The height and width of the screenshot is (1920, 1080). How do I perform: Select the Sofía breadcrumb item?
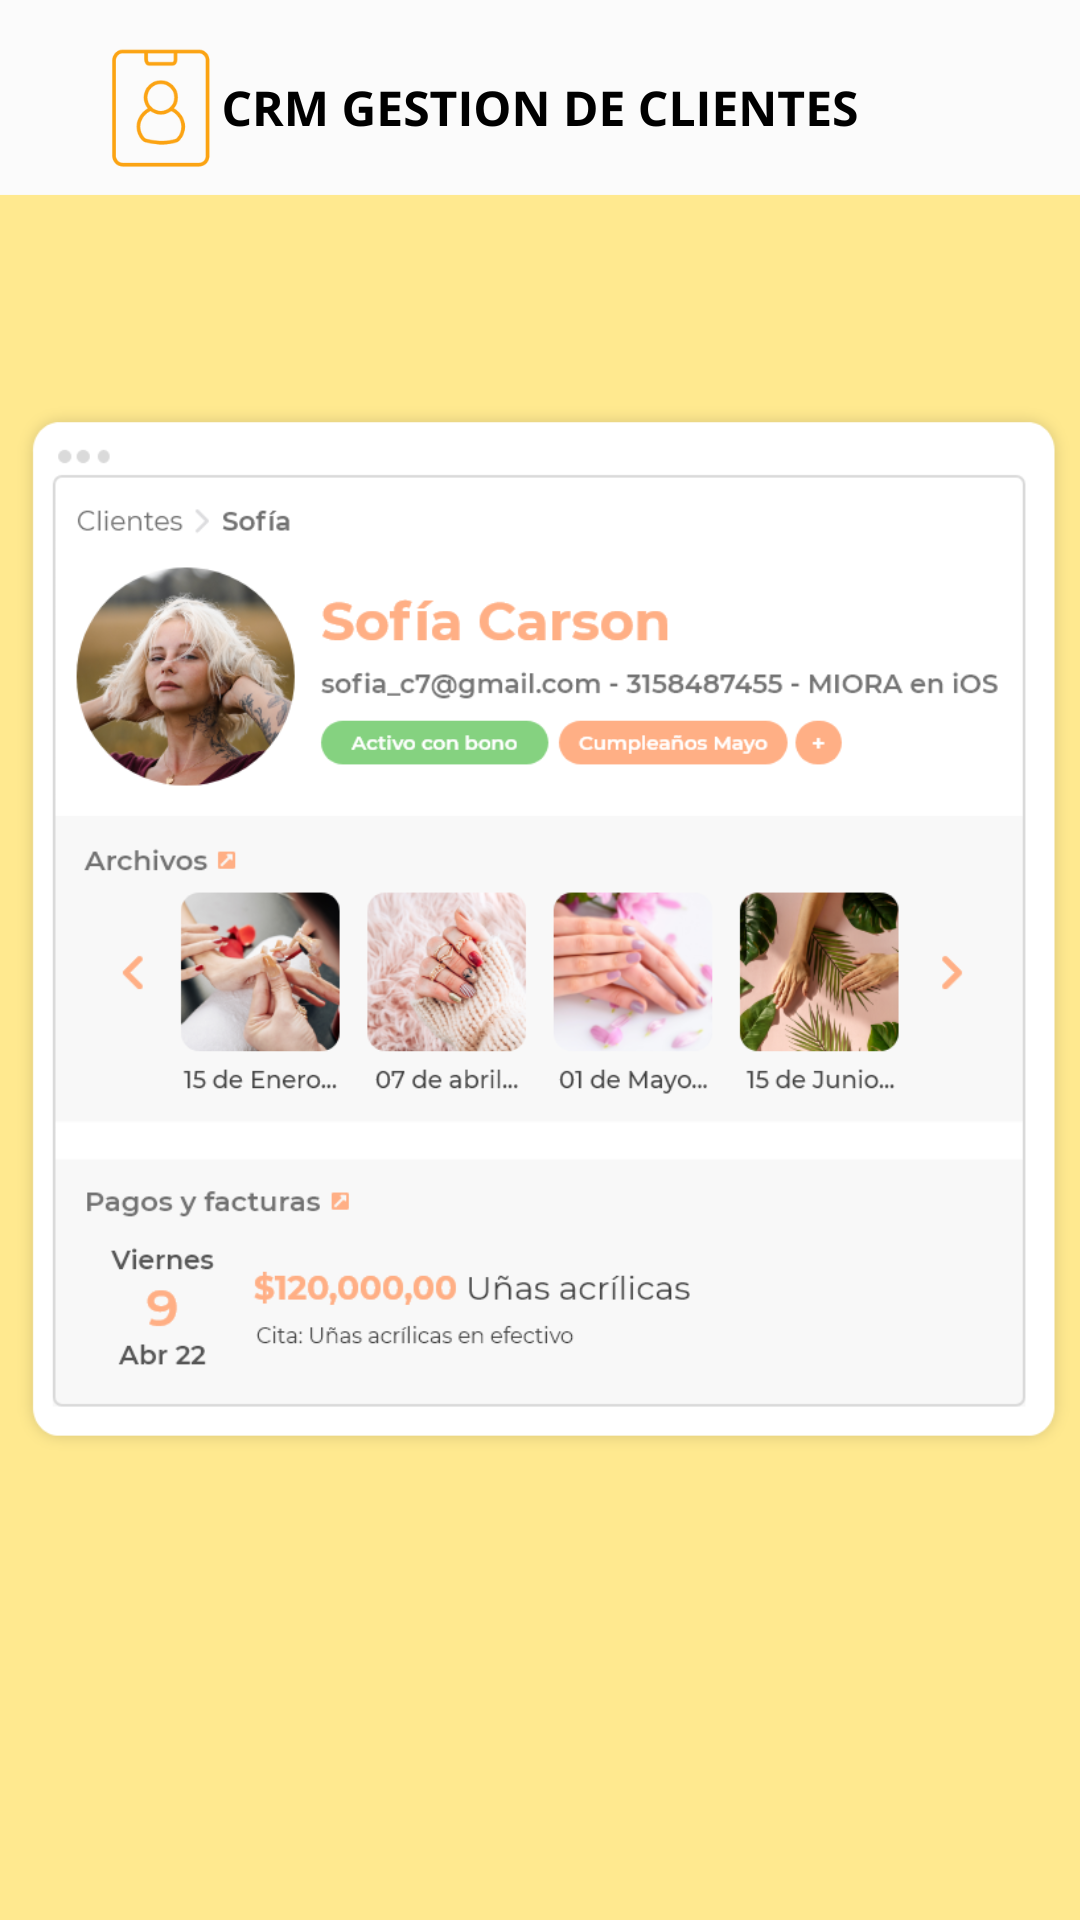tap(256, 521)
